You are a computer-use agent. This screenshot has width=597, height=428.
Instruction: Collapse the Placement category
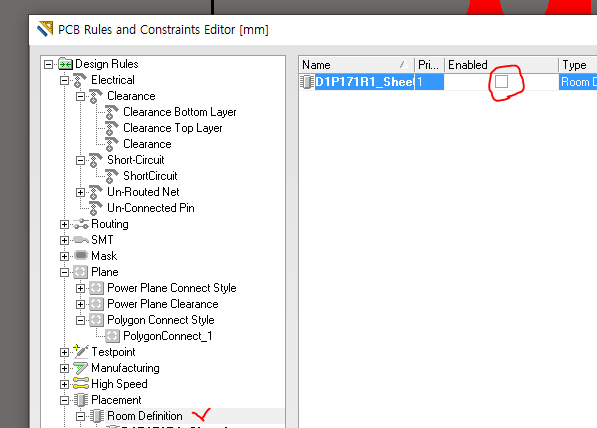click(x=64, y=400)
